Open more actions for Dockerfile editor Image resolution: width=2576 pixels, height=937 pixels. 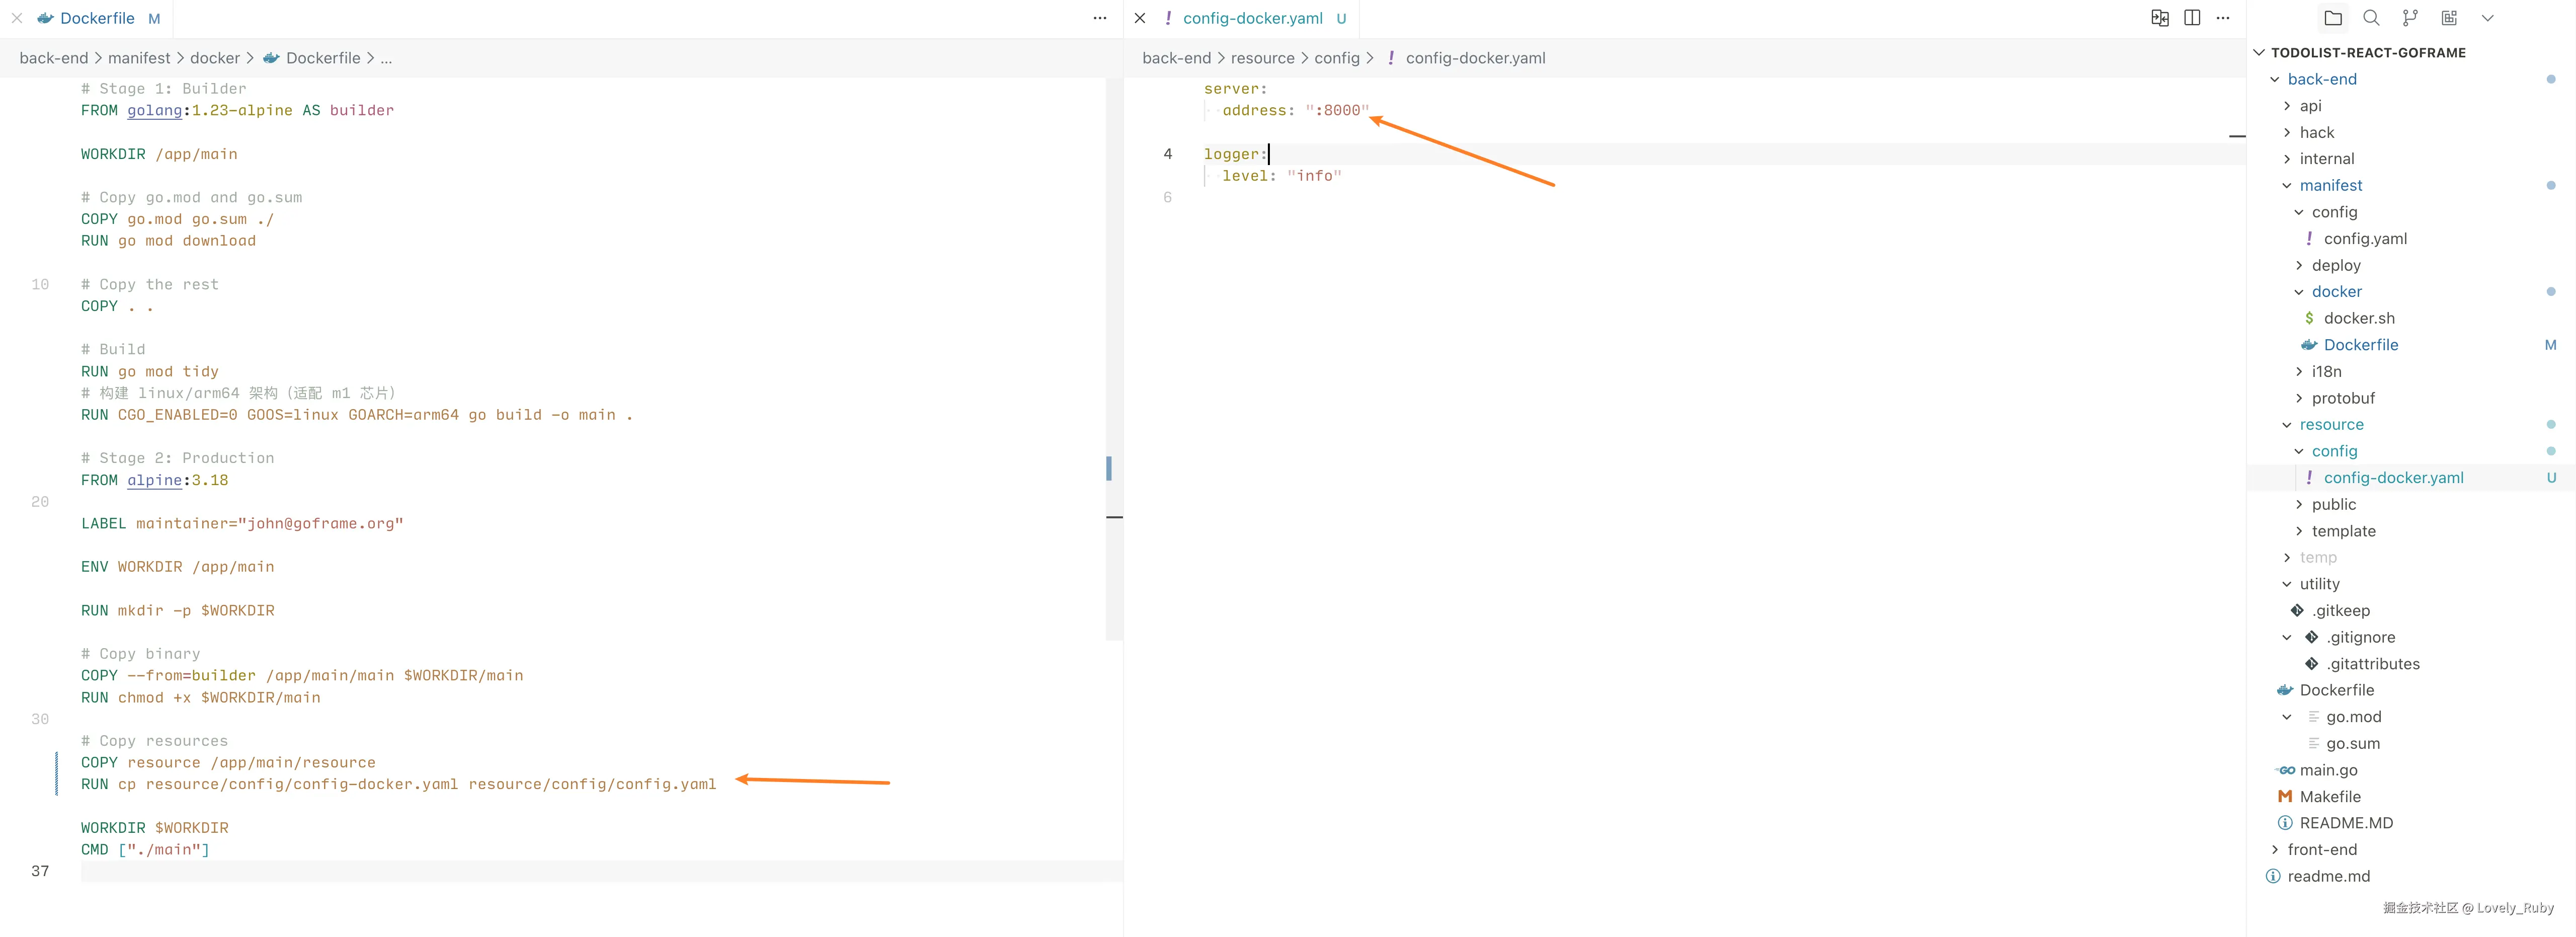(1100, 18)
